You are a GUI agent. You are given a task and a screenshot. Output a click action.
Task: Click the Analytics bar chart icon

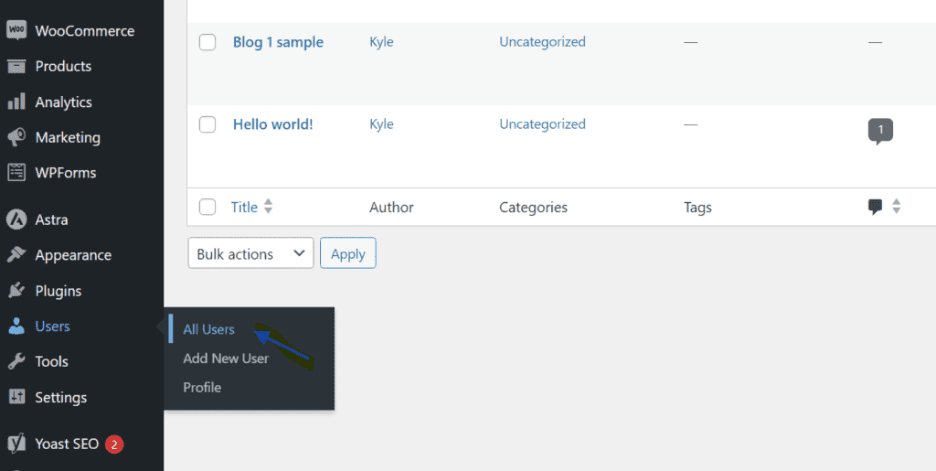[16, 102]
